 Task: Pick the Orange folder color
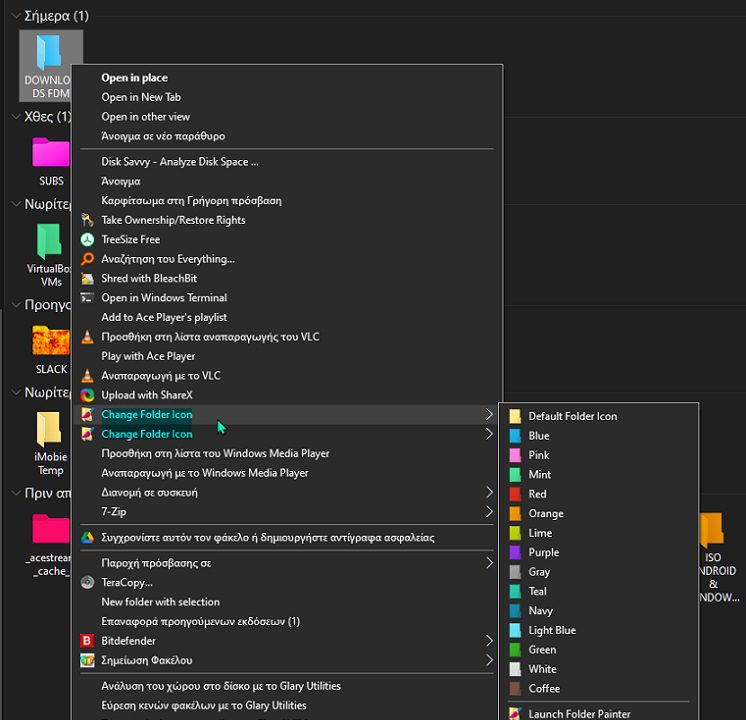pos(599,514)
